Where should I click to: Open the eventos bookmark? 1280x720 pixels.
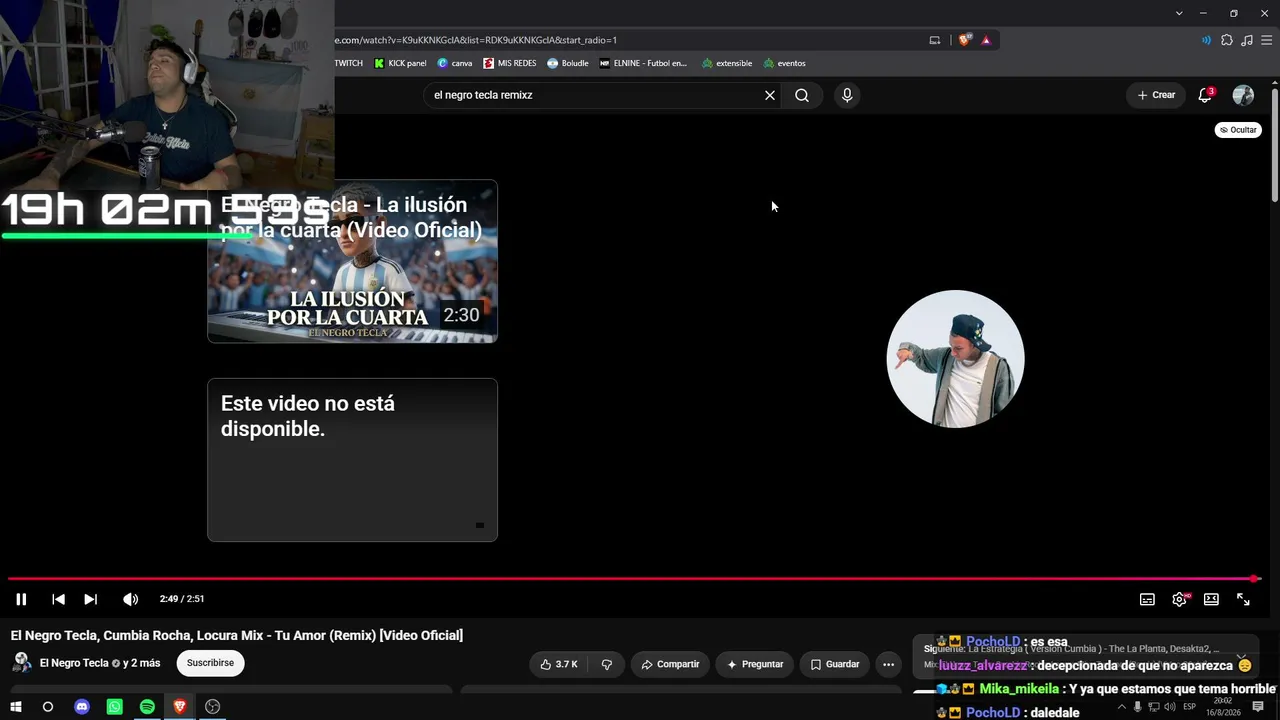click(784, 63)
